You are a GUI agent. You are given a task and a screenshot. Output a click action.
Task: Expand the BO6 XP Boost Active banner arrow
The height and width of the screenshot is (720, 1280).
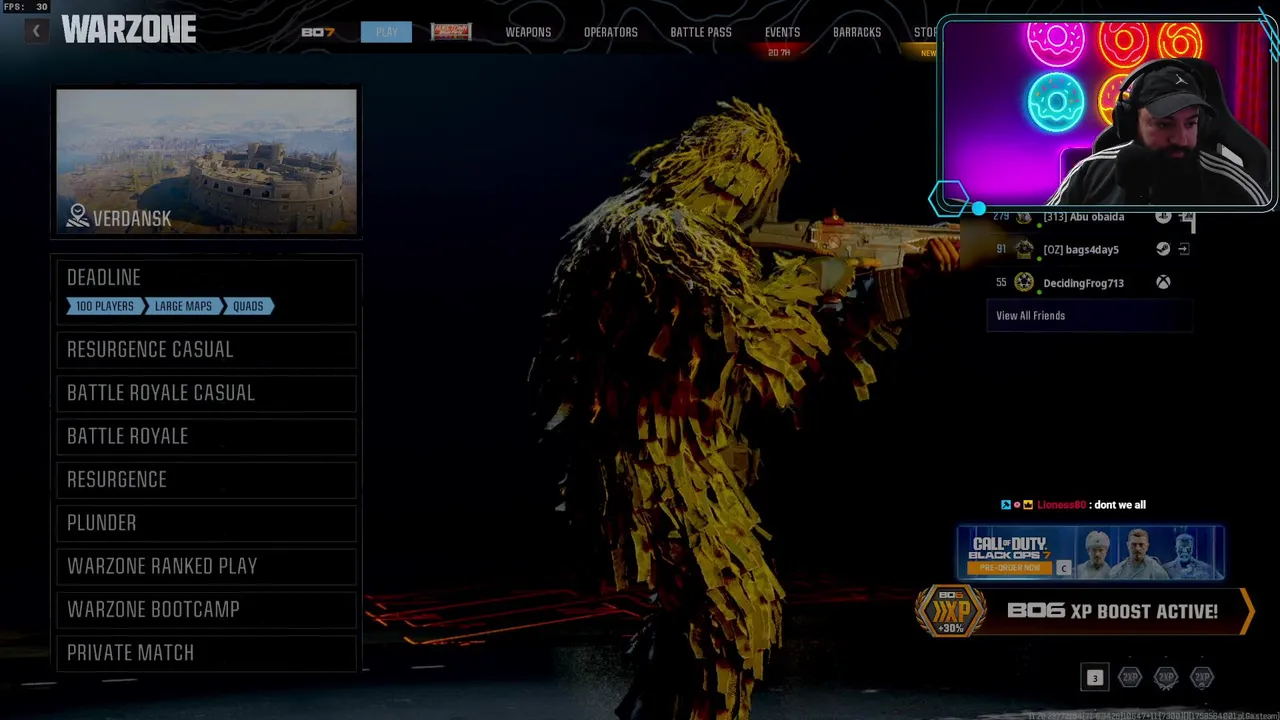click(1246, 611)
